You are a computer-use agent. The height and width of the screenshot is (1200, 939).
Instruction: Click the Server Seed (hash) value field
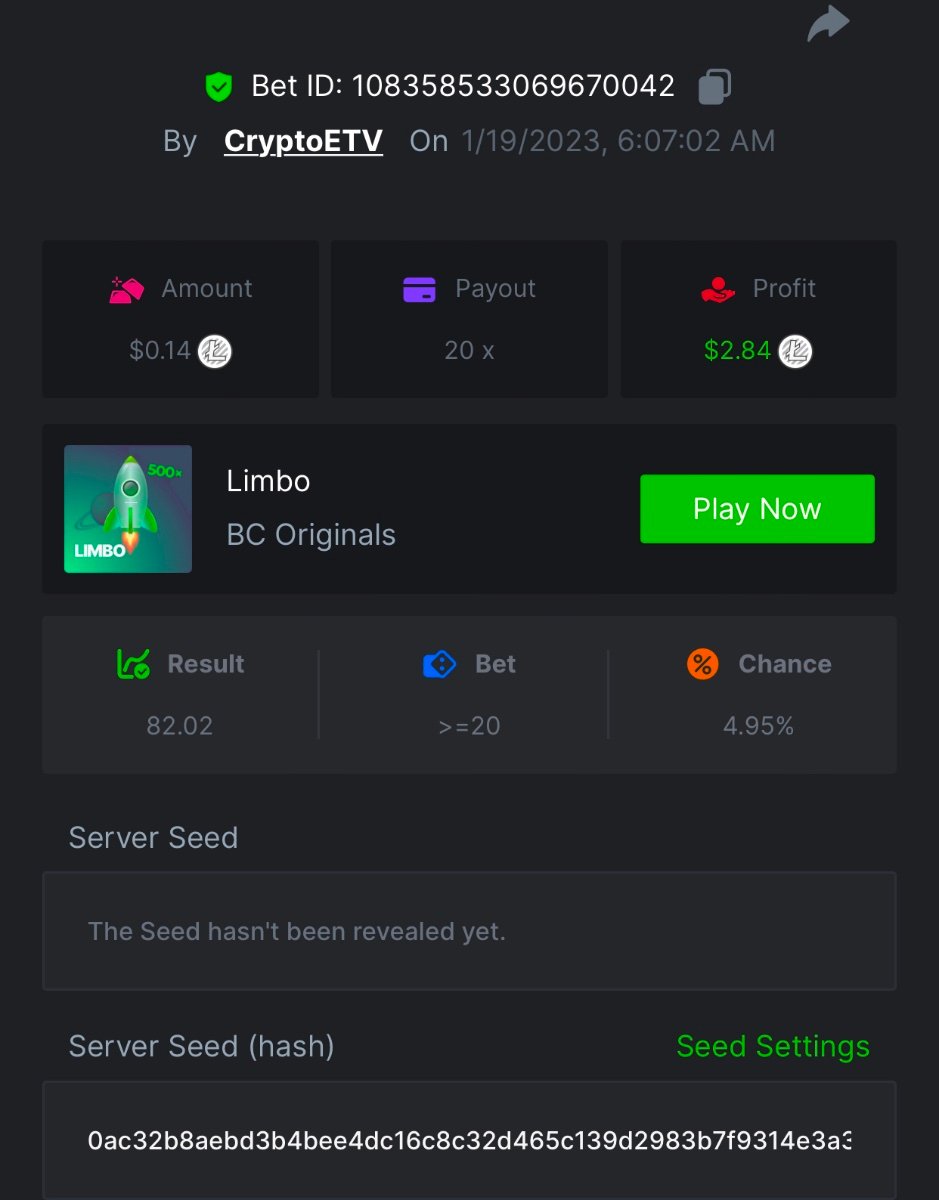[469, 1140]
